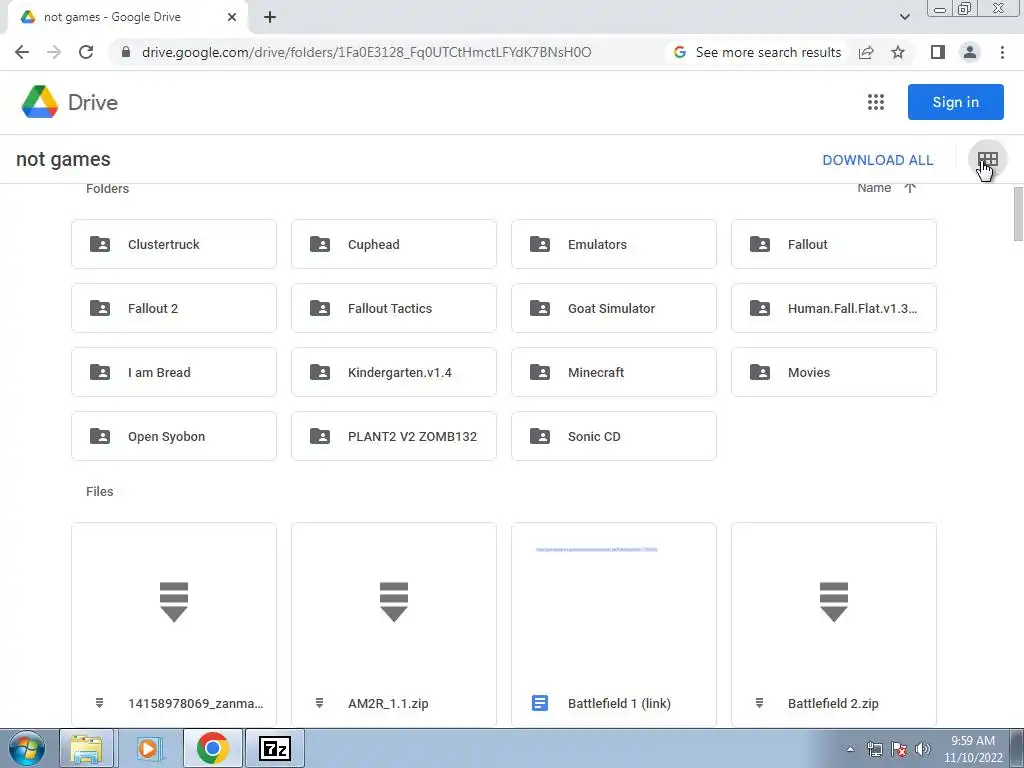
Task: Open Chrome three-dot menu
Action: click(x=1002, y=52)
